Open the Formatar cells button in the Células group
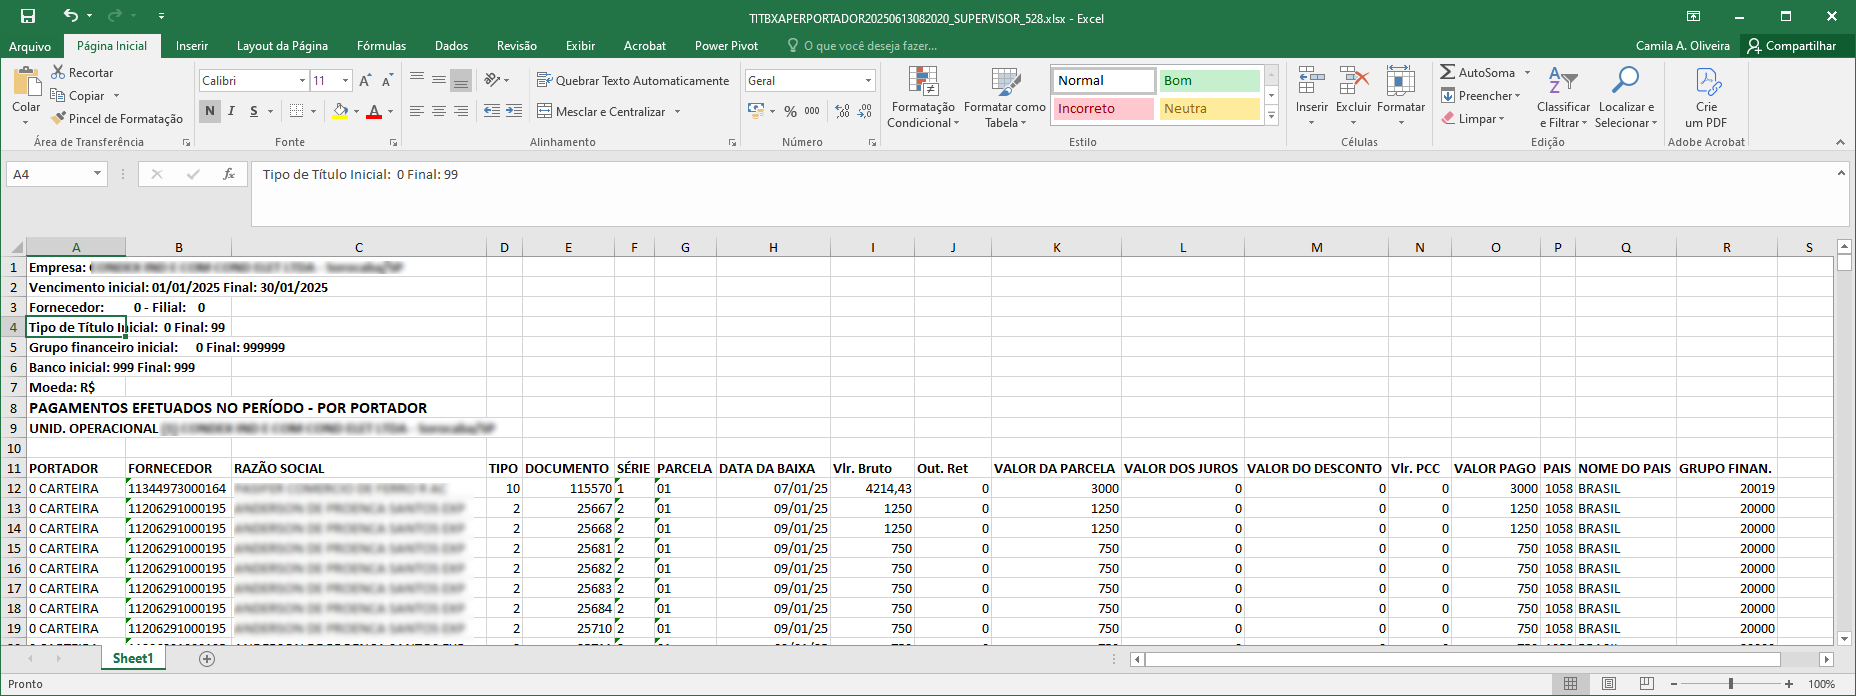The image size is (1856, 696). pos(1401,97)
